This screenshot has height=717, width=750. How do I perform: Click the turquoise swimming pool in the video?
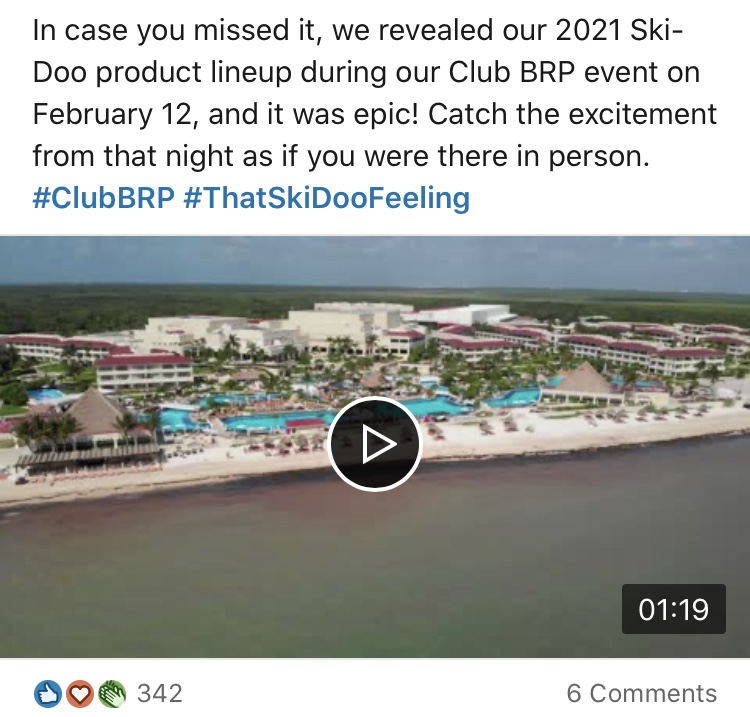pos(268,421)
